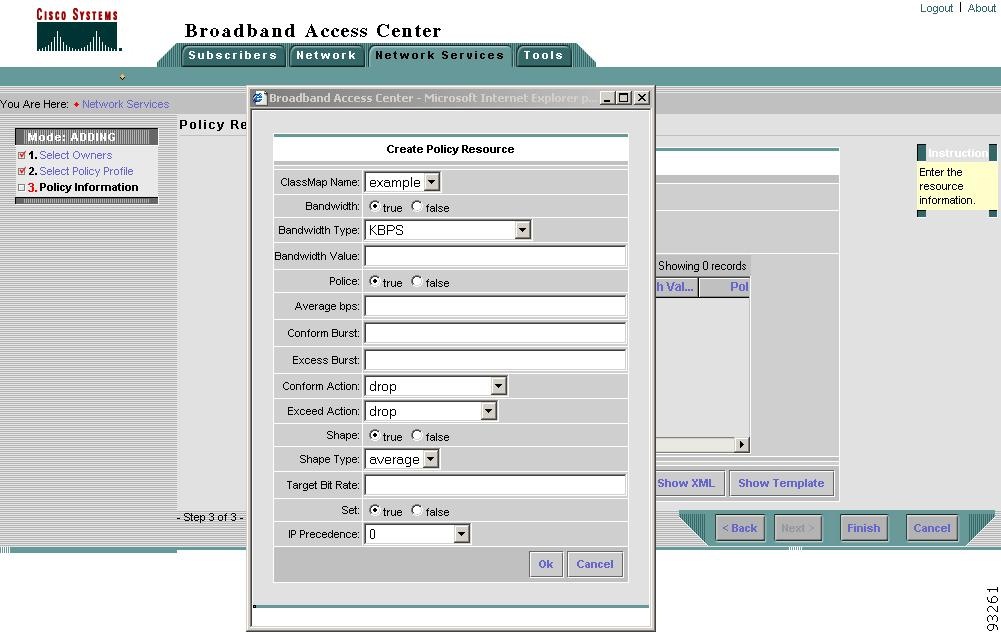Click the Conform Burst input field

pos(495,333)
